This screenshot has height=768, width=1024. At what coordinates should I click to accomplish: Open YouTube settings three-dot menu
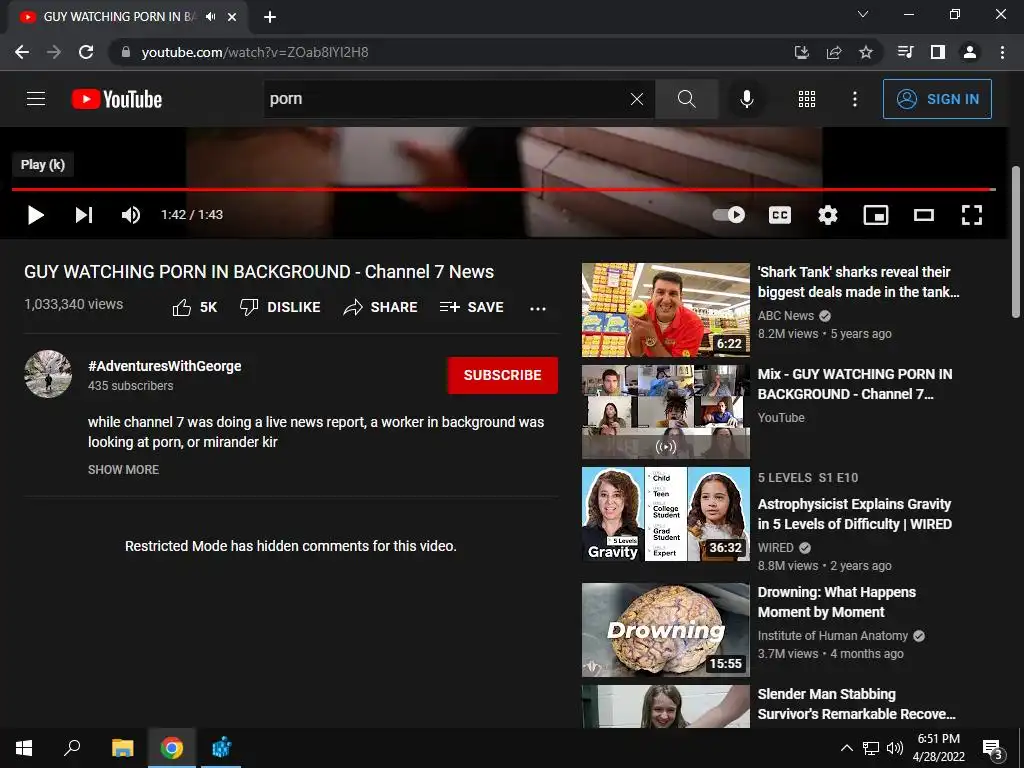pos(854,99)
